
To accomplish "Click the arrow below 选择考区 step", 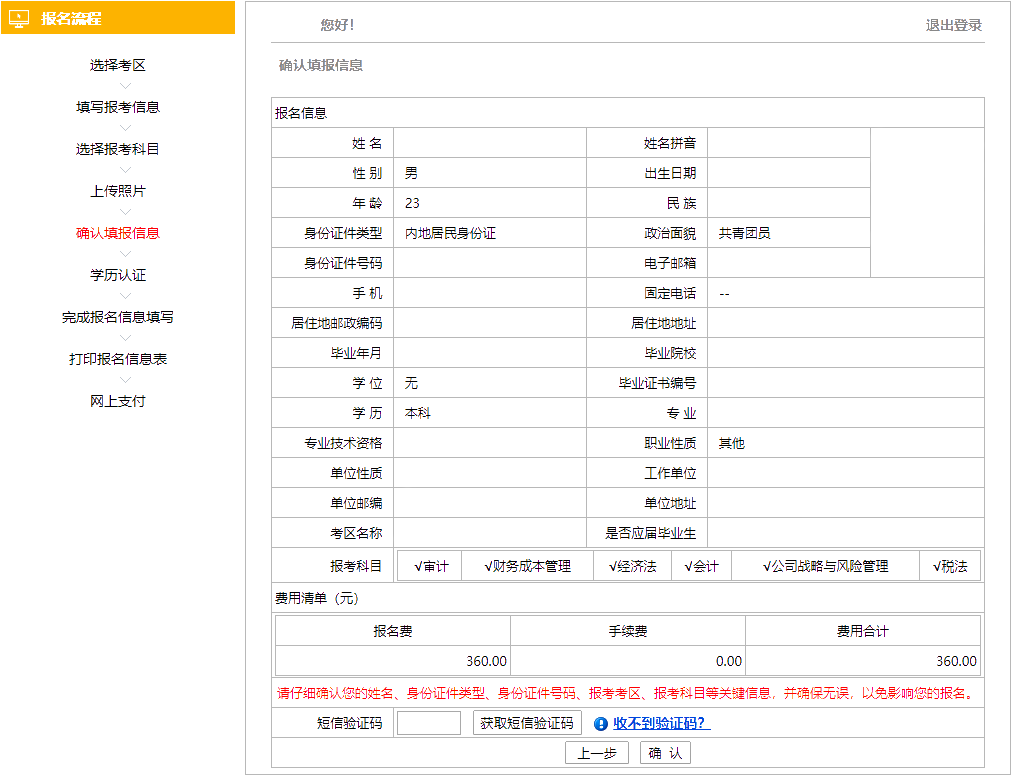I will click(x=124, y=85).
